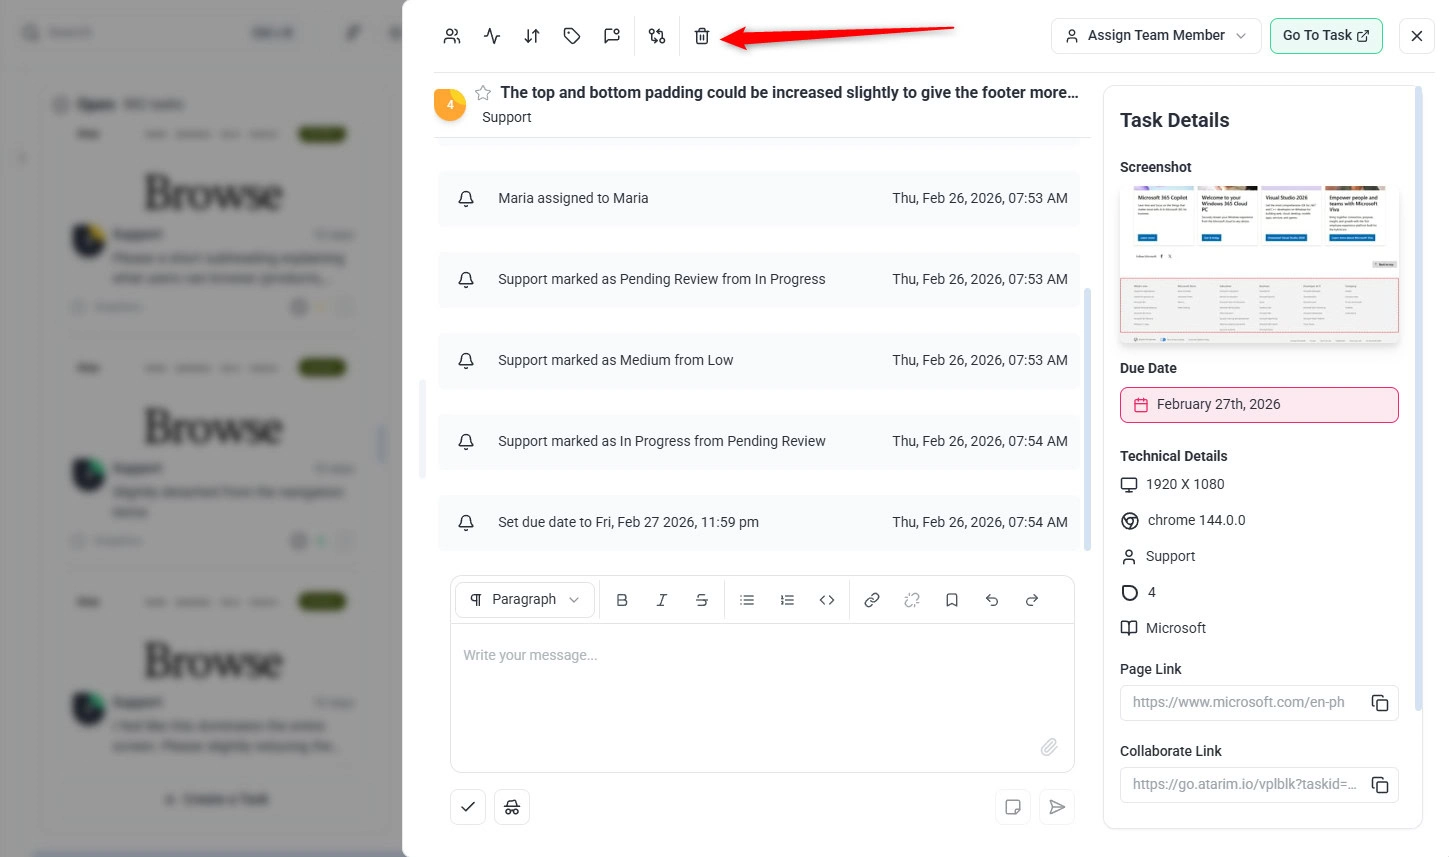Expand the Assign Team Member dropdown
This screenshot has height=857, width=1449.
(x=1157, y=36)
